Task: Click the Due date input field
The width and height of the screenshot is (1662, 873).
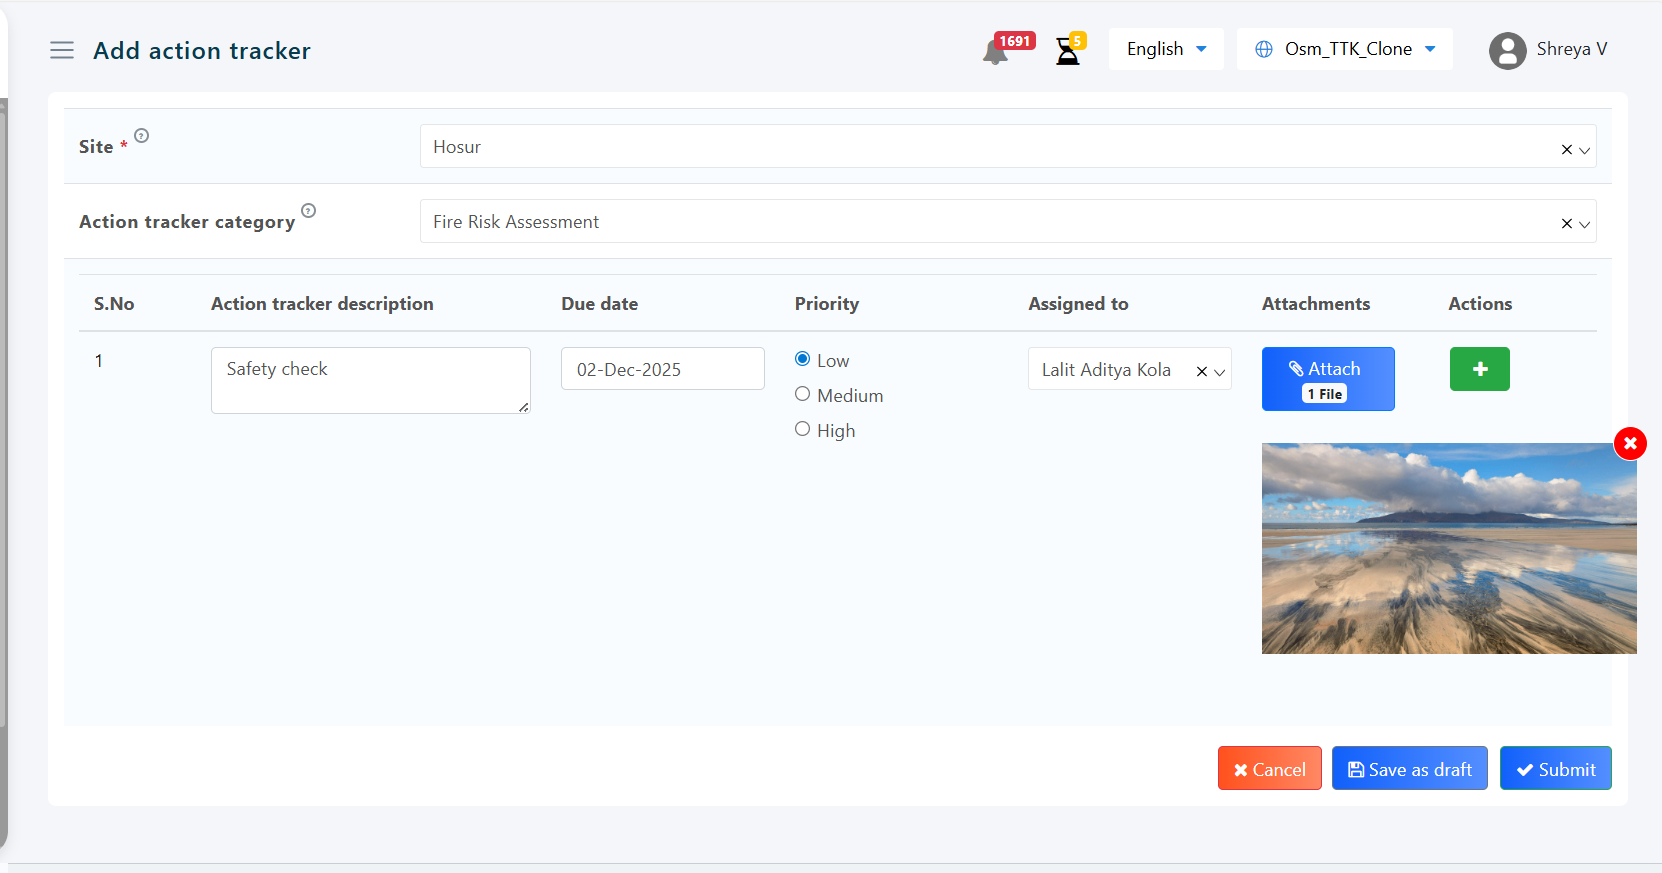Action: [x=662, y=369]
